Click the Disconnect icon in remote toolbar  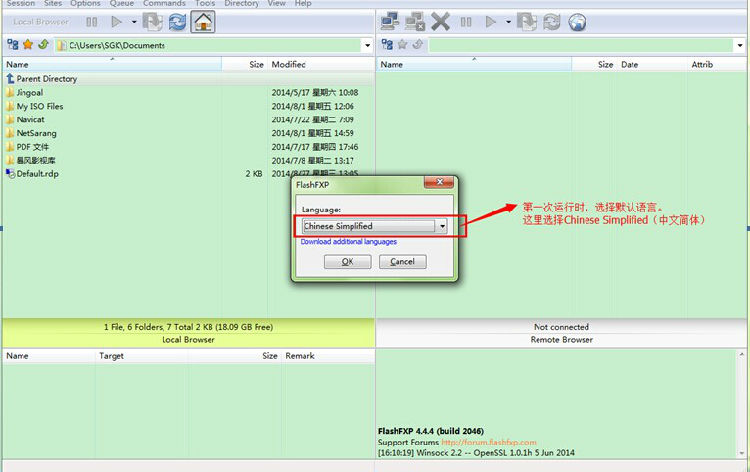(415, 21)
